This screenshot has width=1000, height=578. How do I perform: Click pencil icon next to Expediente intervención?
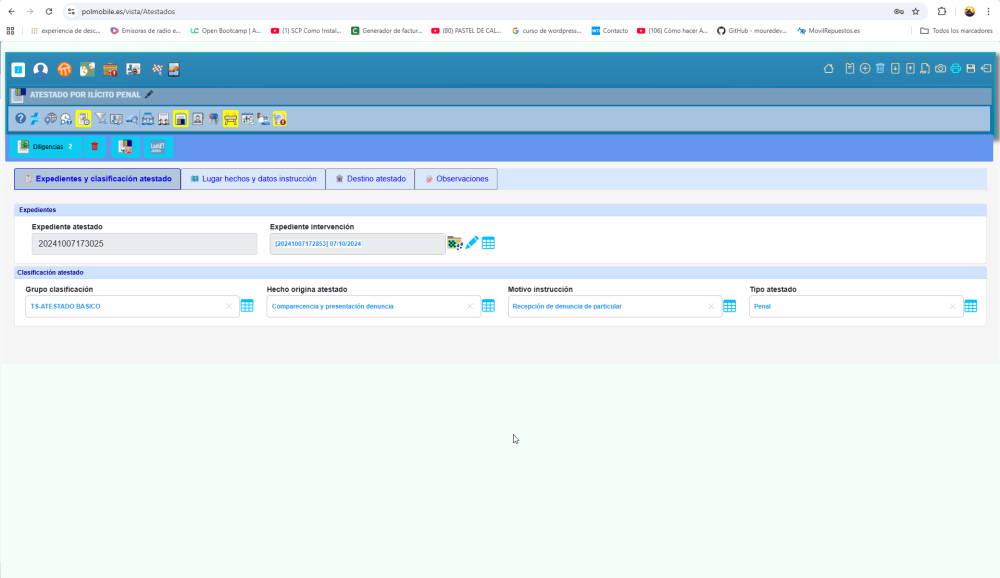click(472, 243)
